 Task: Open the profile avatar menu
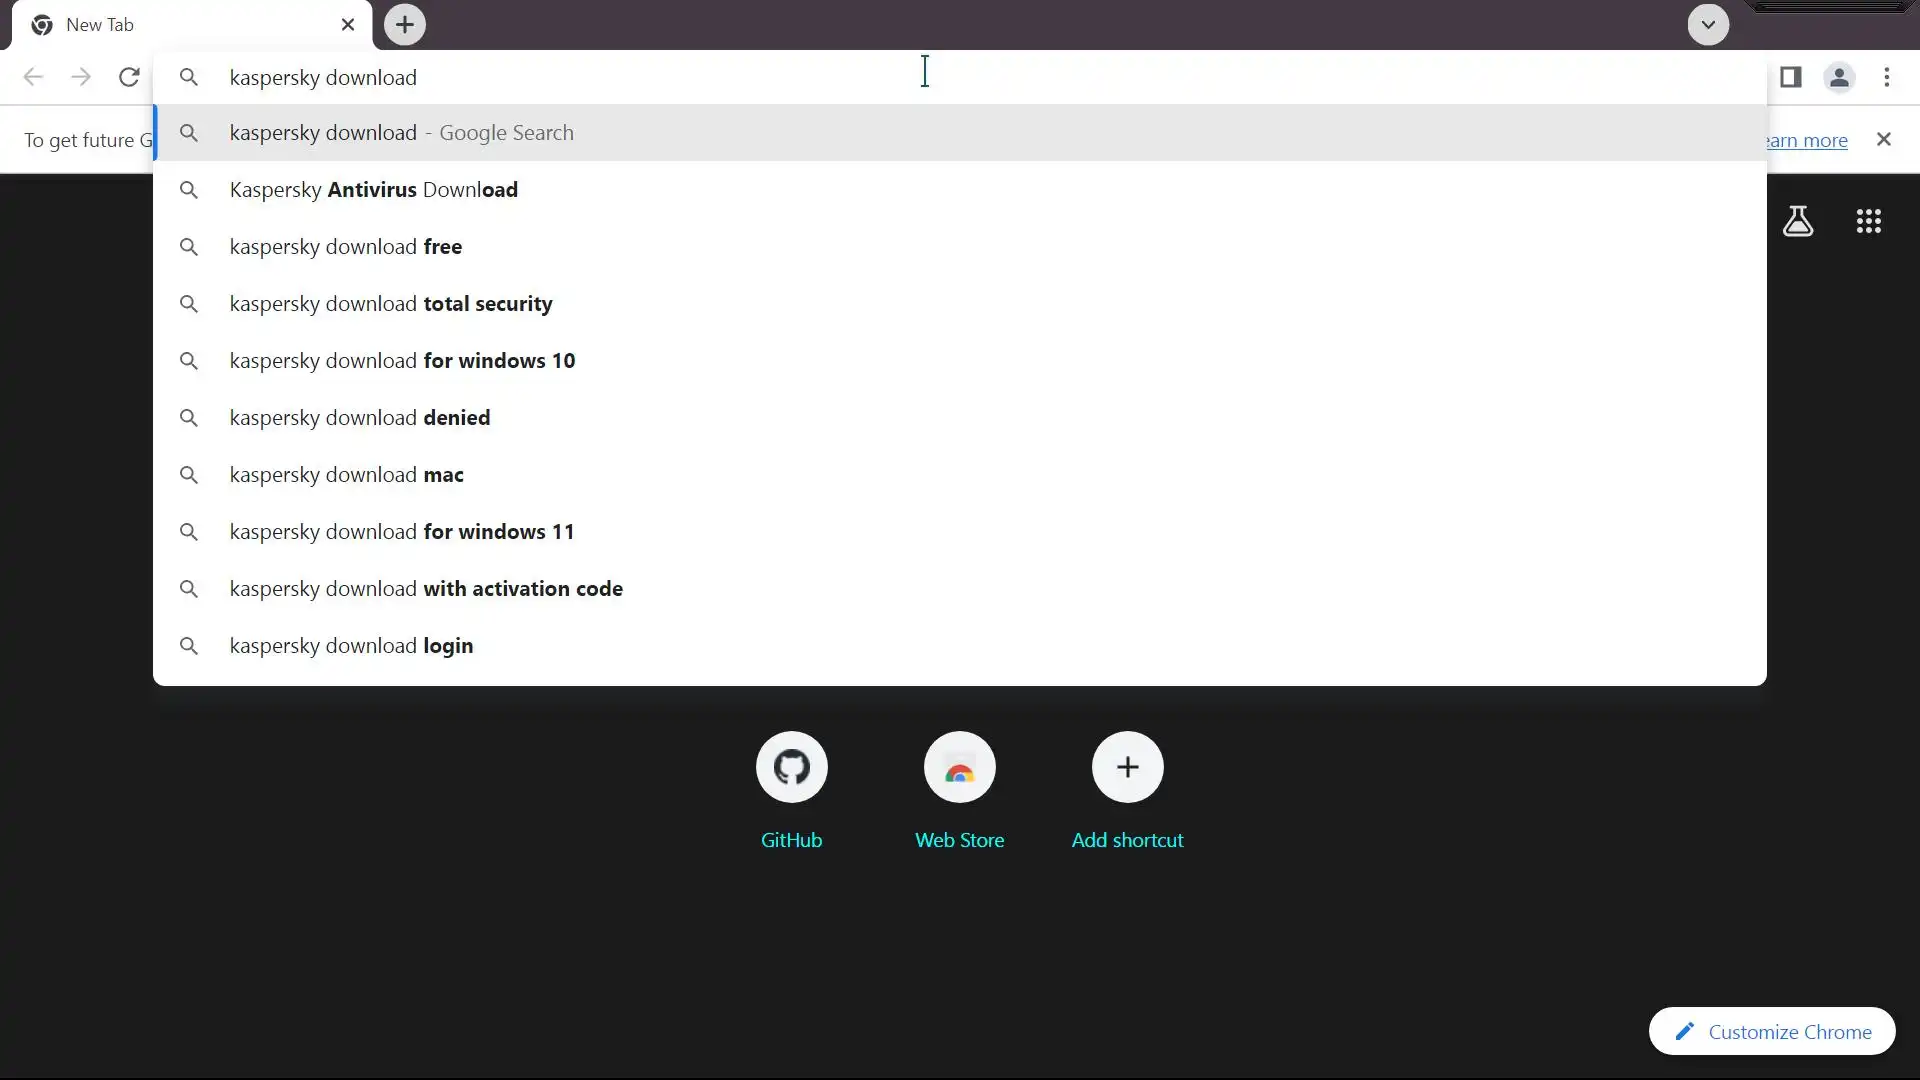tap(1838, 77)
